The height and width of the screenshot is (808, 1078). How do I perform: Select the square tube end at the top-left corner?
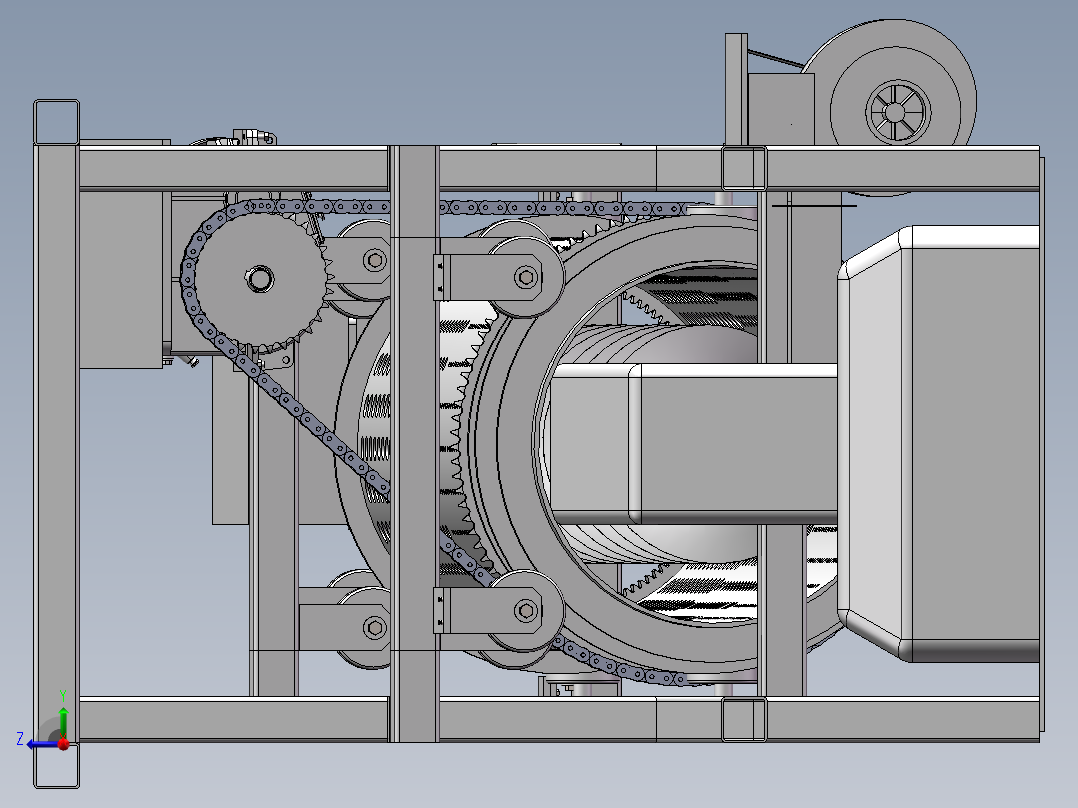tap(56, 122)
